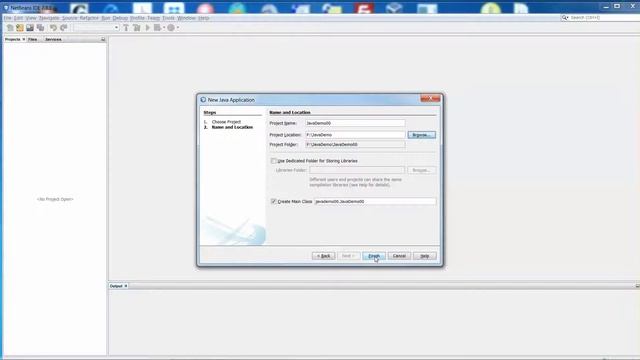Click the Project Name input field
Image resolution: width=640 pixels, height=360 pixels.
355,123
